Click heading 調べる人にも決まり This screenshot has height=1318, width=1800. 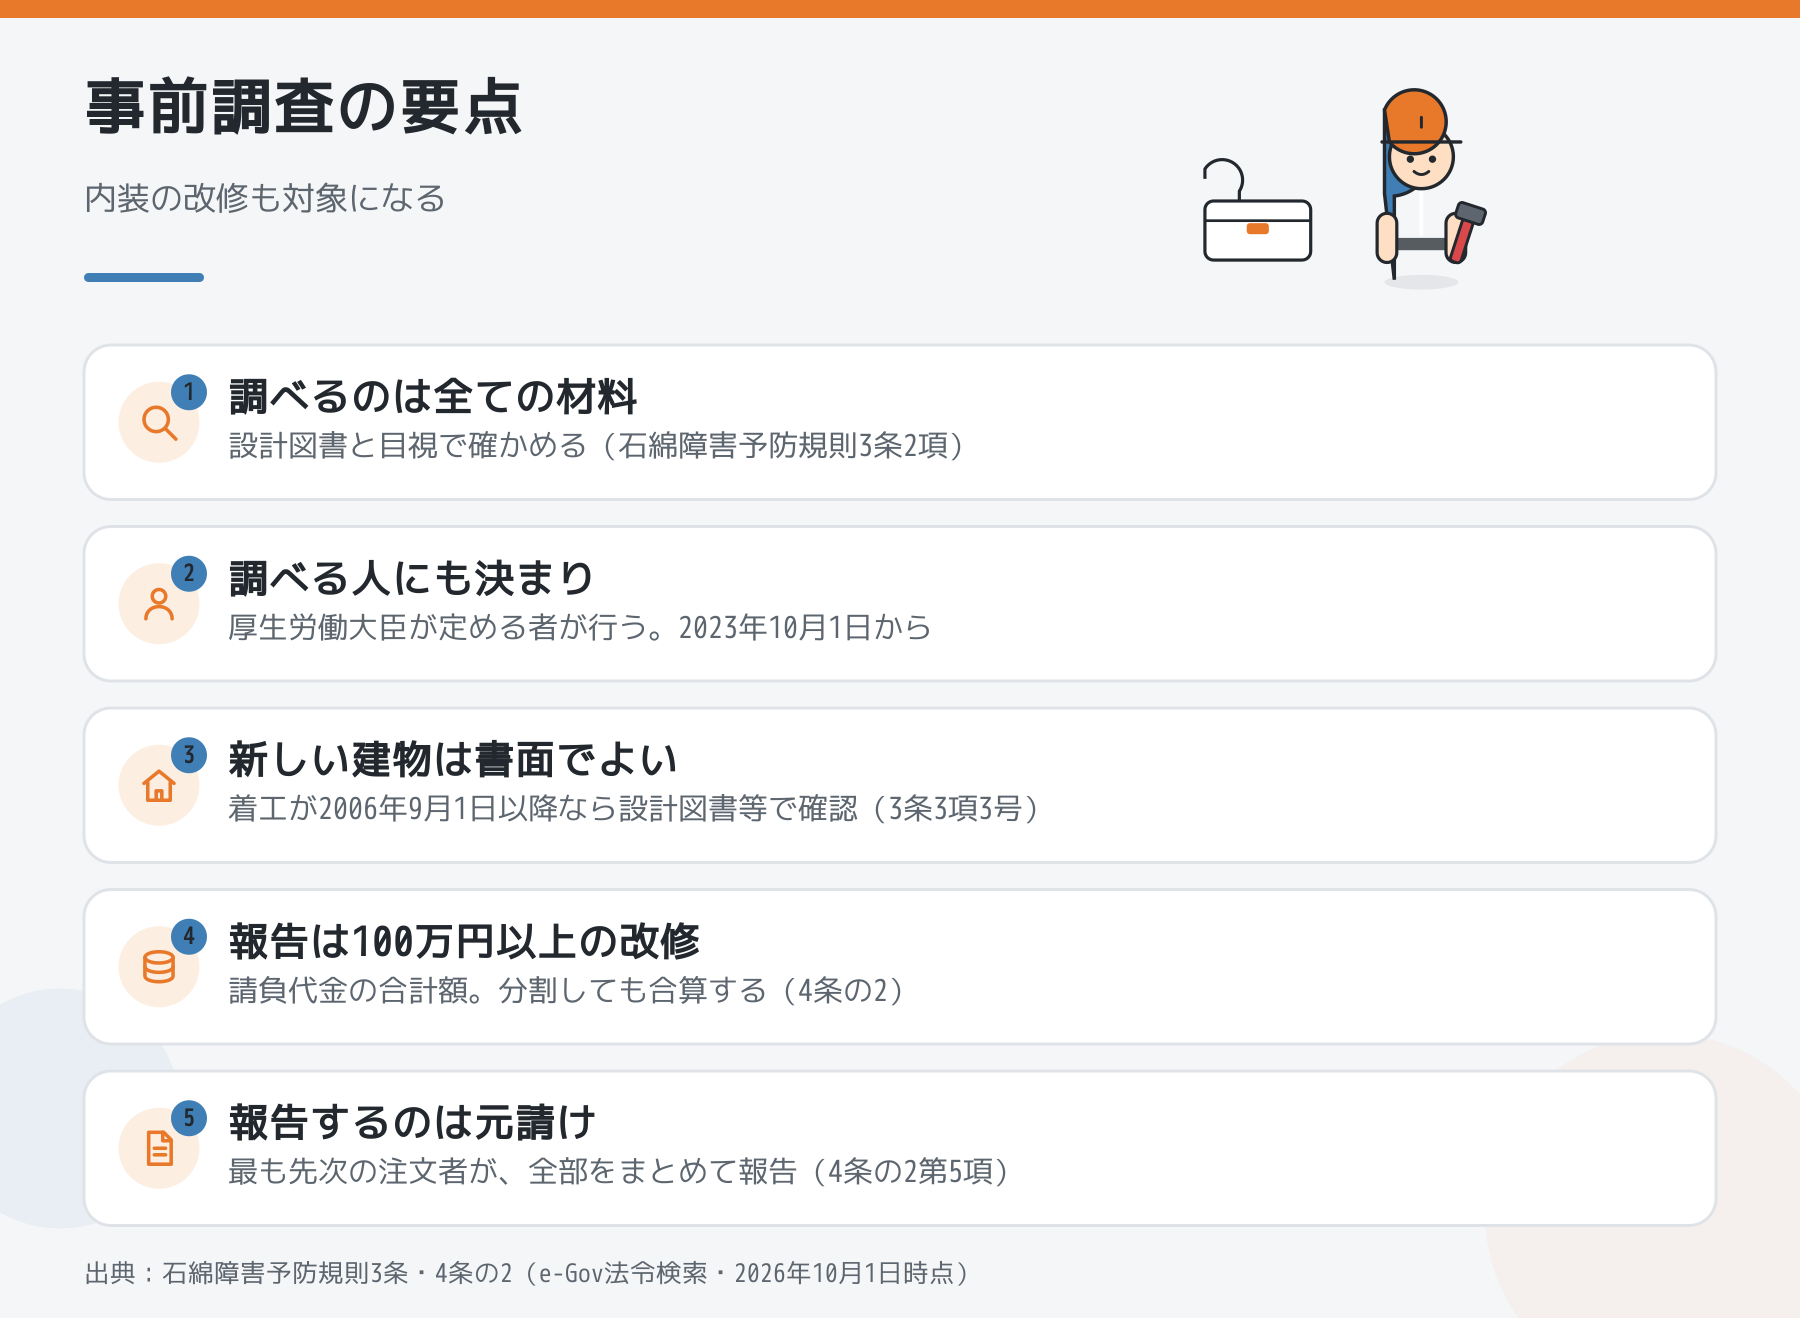click(411, 578)
